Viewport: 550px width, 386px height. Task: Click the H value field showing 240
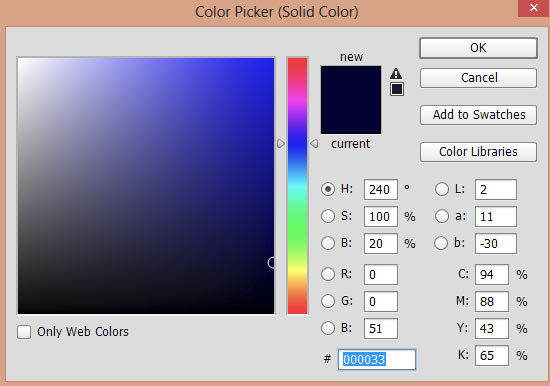tap(381, 189)
